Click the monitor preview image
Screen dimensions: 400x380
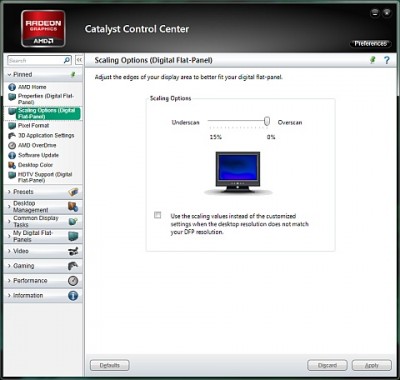(238, 173)
